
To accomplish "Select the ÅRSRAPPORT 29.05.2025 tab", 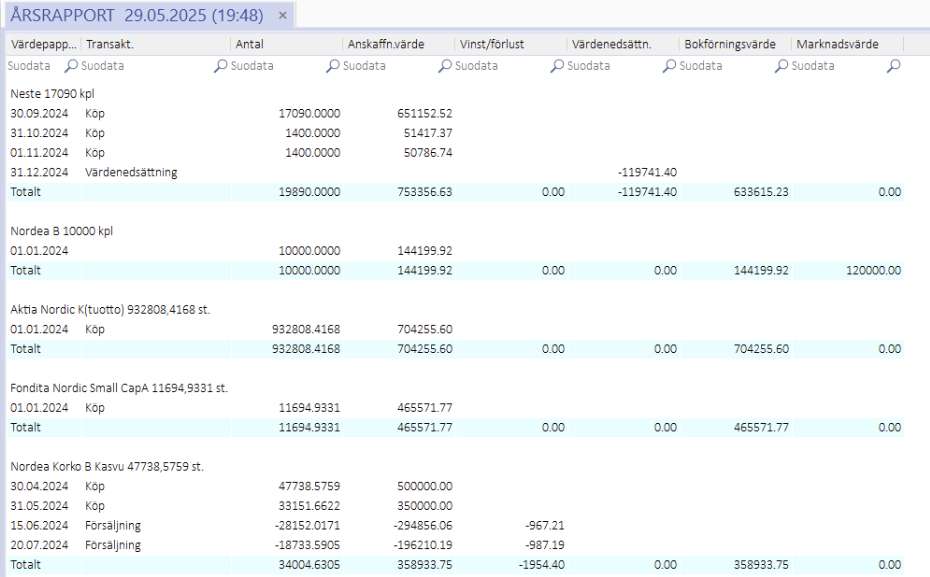I will point(135,15).
